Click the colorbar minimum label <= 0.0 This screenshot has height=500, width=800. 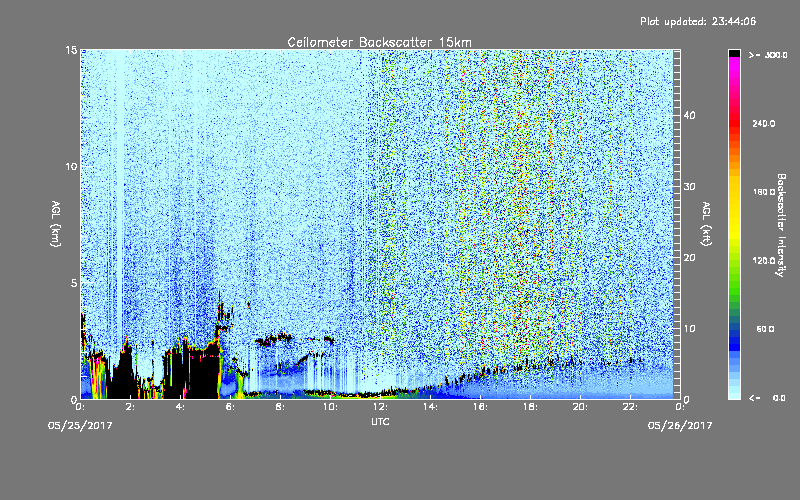[767, 398]
